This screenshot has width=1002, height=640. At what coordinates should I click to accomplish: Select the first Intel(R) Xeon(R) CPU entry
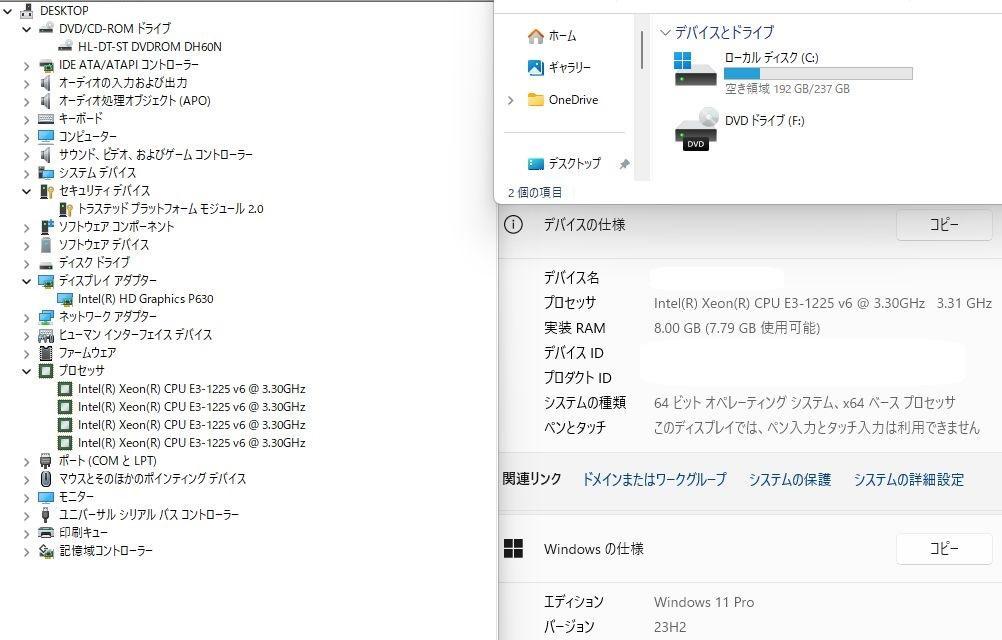pos(192,388)
